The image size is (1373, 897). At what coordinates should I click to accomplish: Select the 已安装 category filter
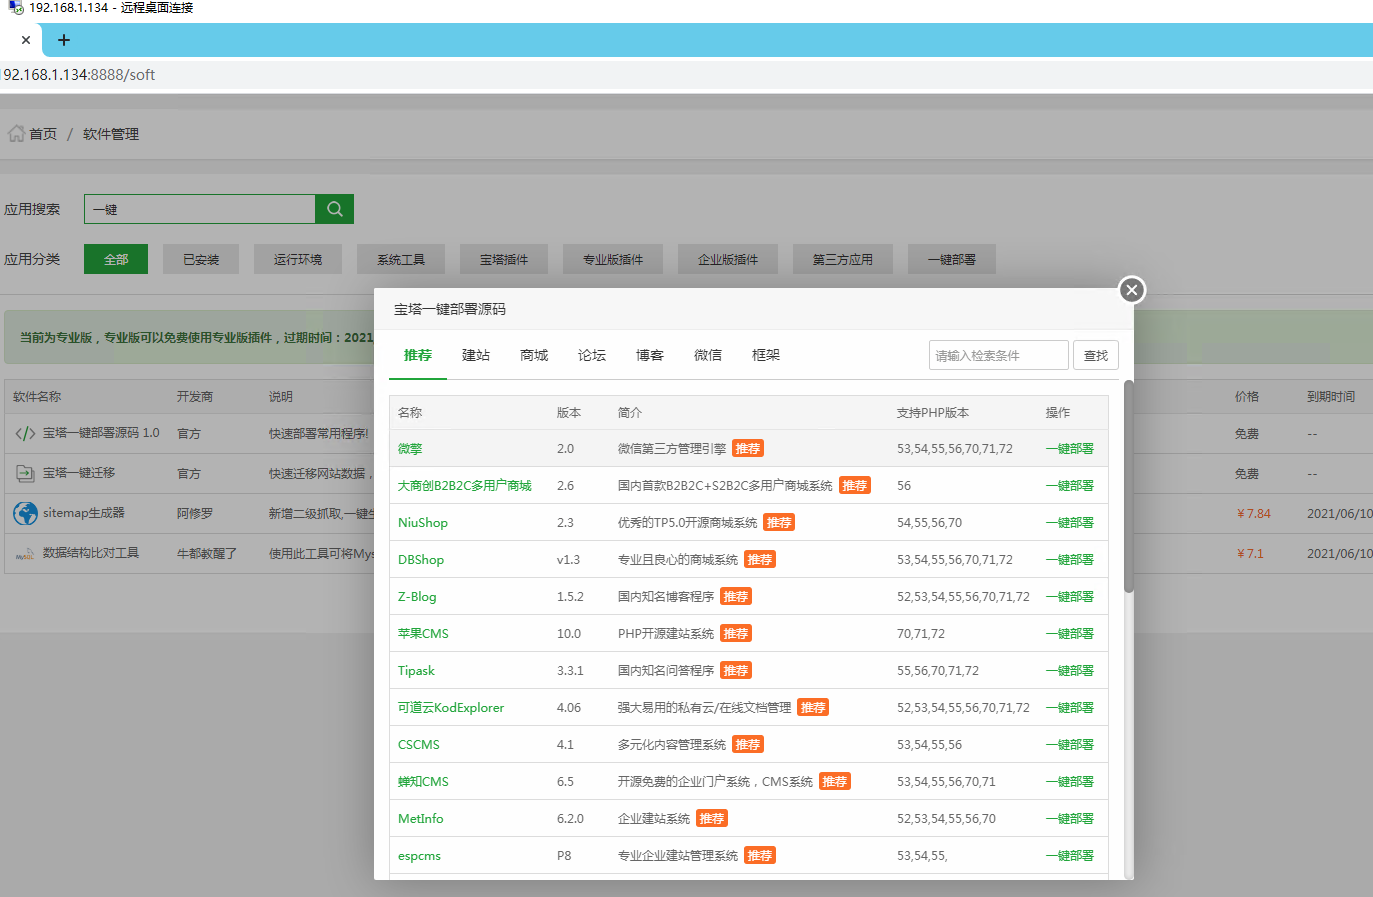pyautogui.click(x=201, y=259)
